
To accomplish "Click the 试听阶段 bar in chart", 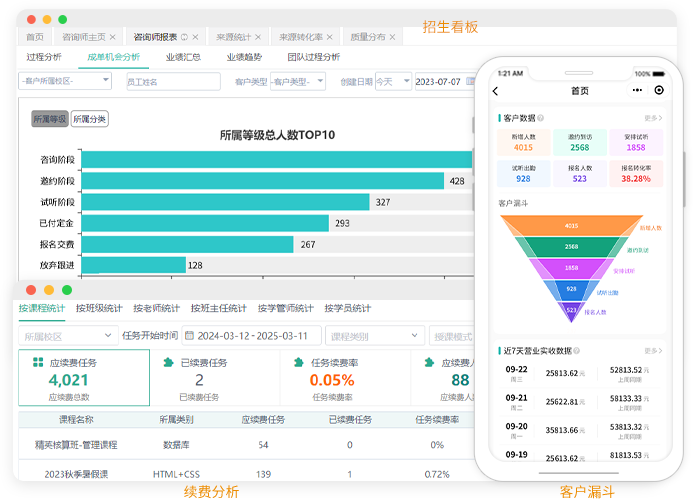I will tap(225, 202).
